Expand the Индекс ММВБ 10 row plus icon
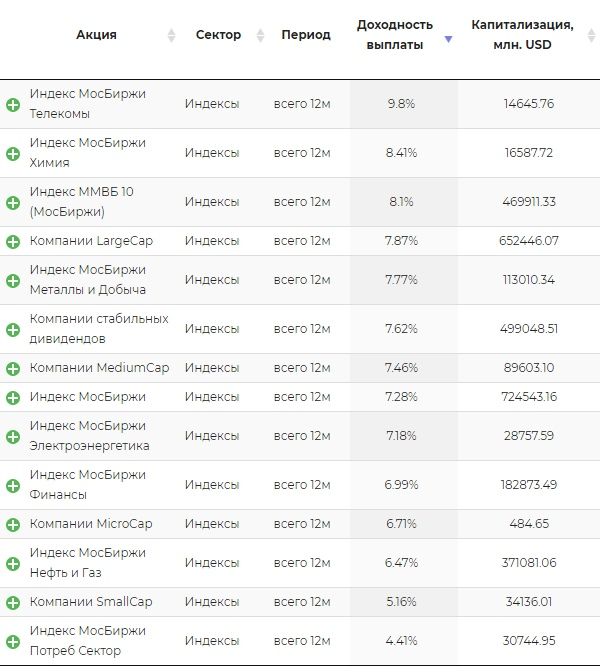This screenshot has height=672, width=608. click(x=13, y=202)
